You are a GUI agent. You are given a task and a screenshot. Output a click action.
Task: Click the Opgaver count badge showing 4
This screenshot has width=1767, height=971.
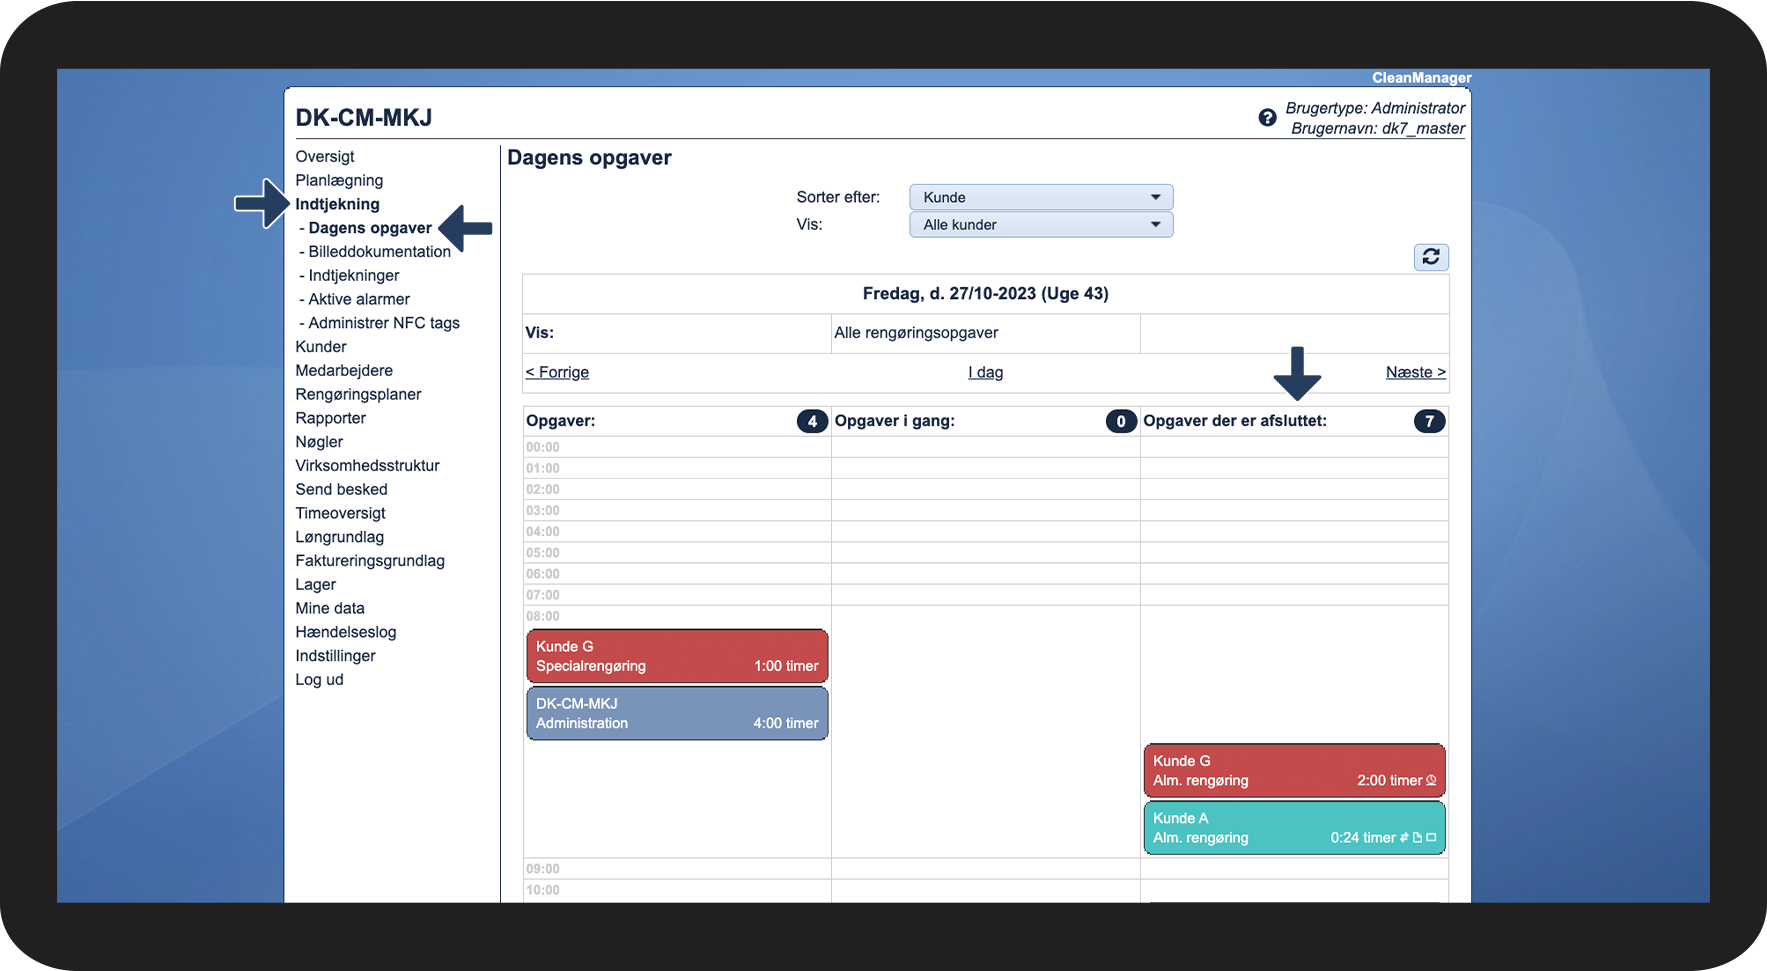tap(812, 421)
